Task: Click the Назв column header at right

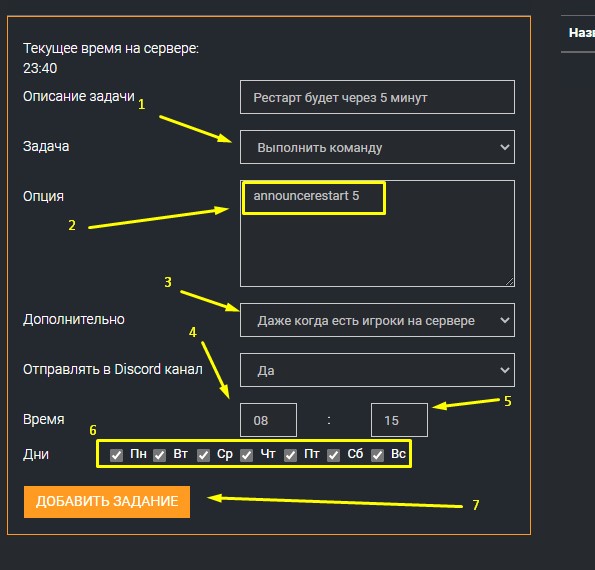Action: 581,33
